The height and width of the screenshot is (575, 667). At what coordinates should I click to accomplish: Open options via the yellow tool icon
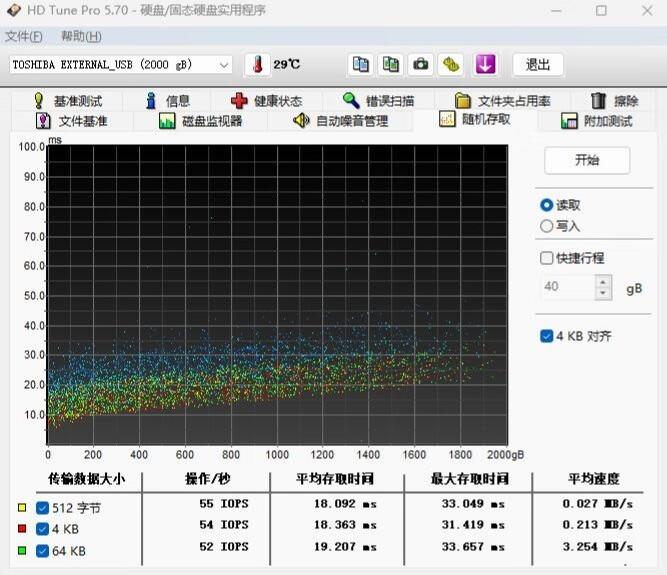452,64
